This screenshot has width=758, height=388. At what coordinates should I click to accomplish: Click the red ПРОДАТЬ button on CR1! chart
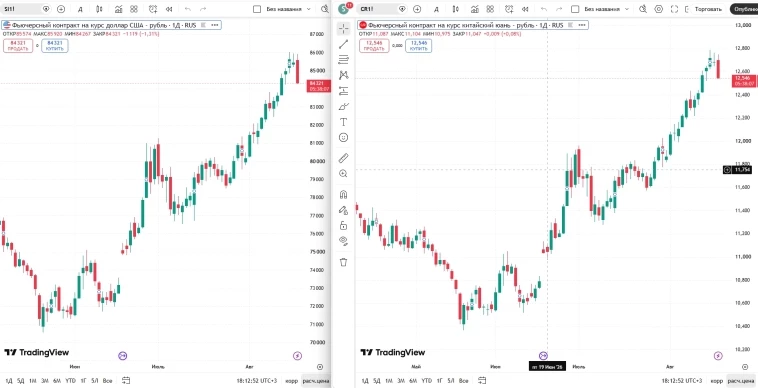pyautogui.click(x=374, y=46)
